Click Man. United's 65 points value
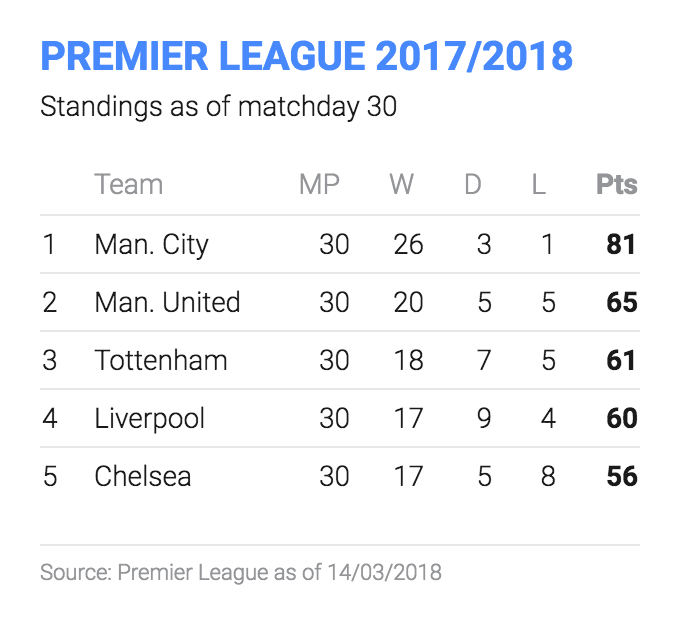The width and height of the screenshot is (680, 625). [622, 302]
